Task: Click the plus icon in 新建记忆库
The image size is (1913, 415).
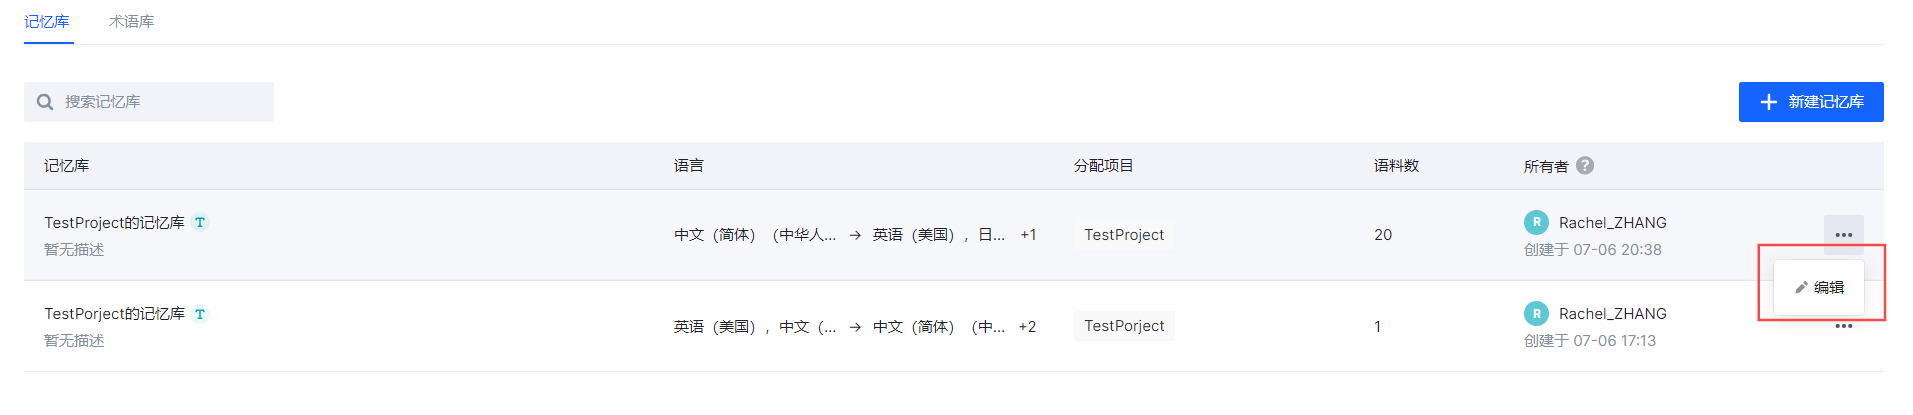Action: (1768, 102)
